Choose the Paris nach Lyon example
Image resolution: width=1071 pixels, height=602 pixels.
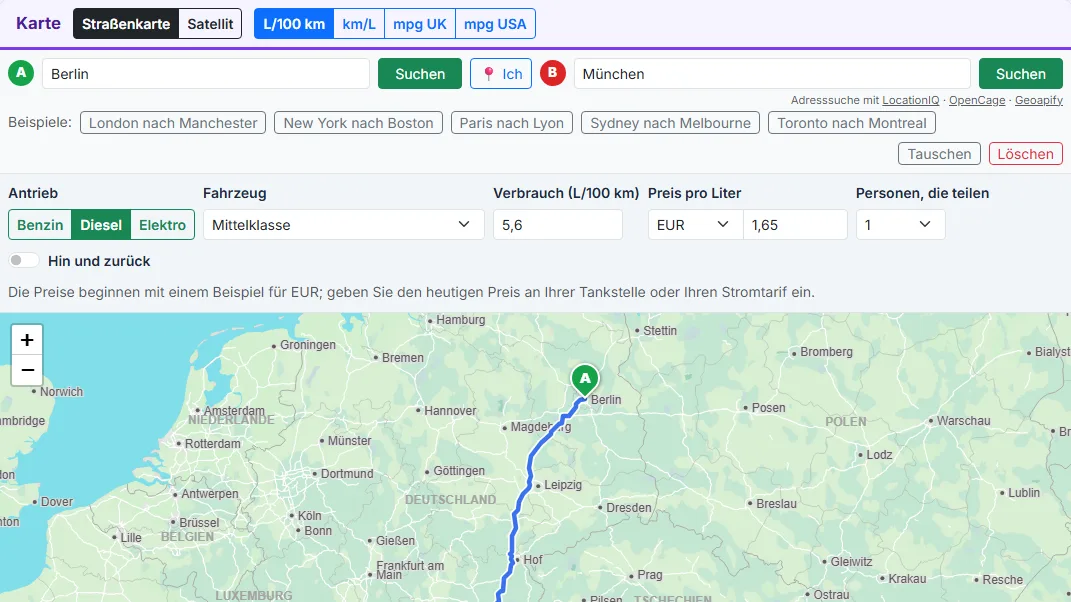click(512, 123)
